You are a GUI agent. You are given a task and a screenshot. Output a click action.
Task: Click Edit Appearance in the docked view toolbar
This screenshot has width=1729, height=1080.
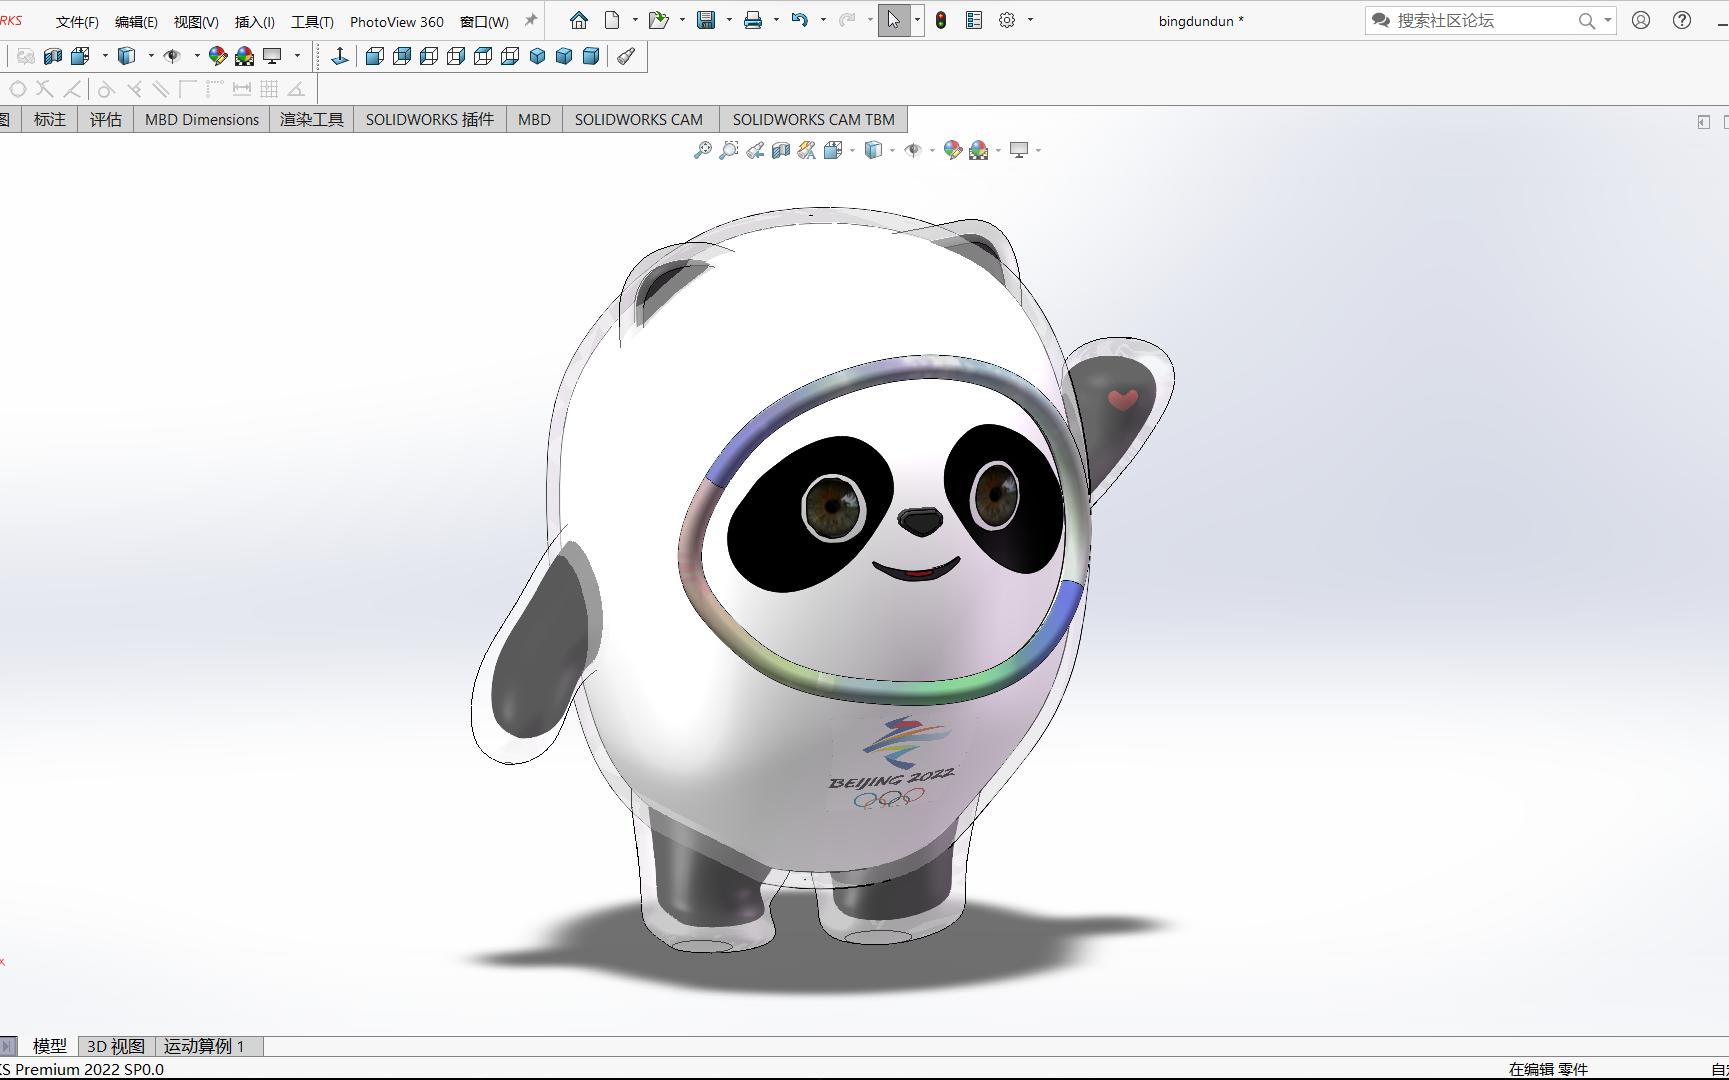click(217, 56)
